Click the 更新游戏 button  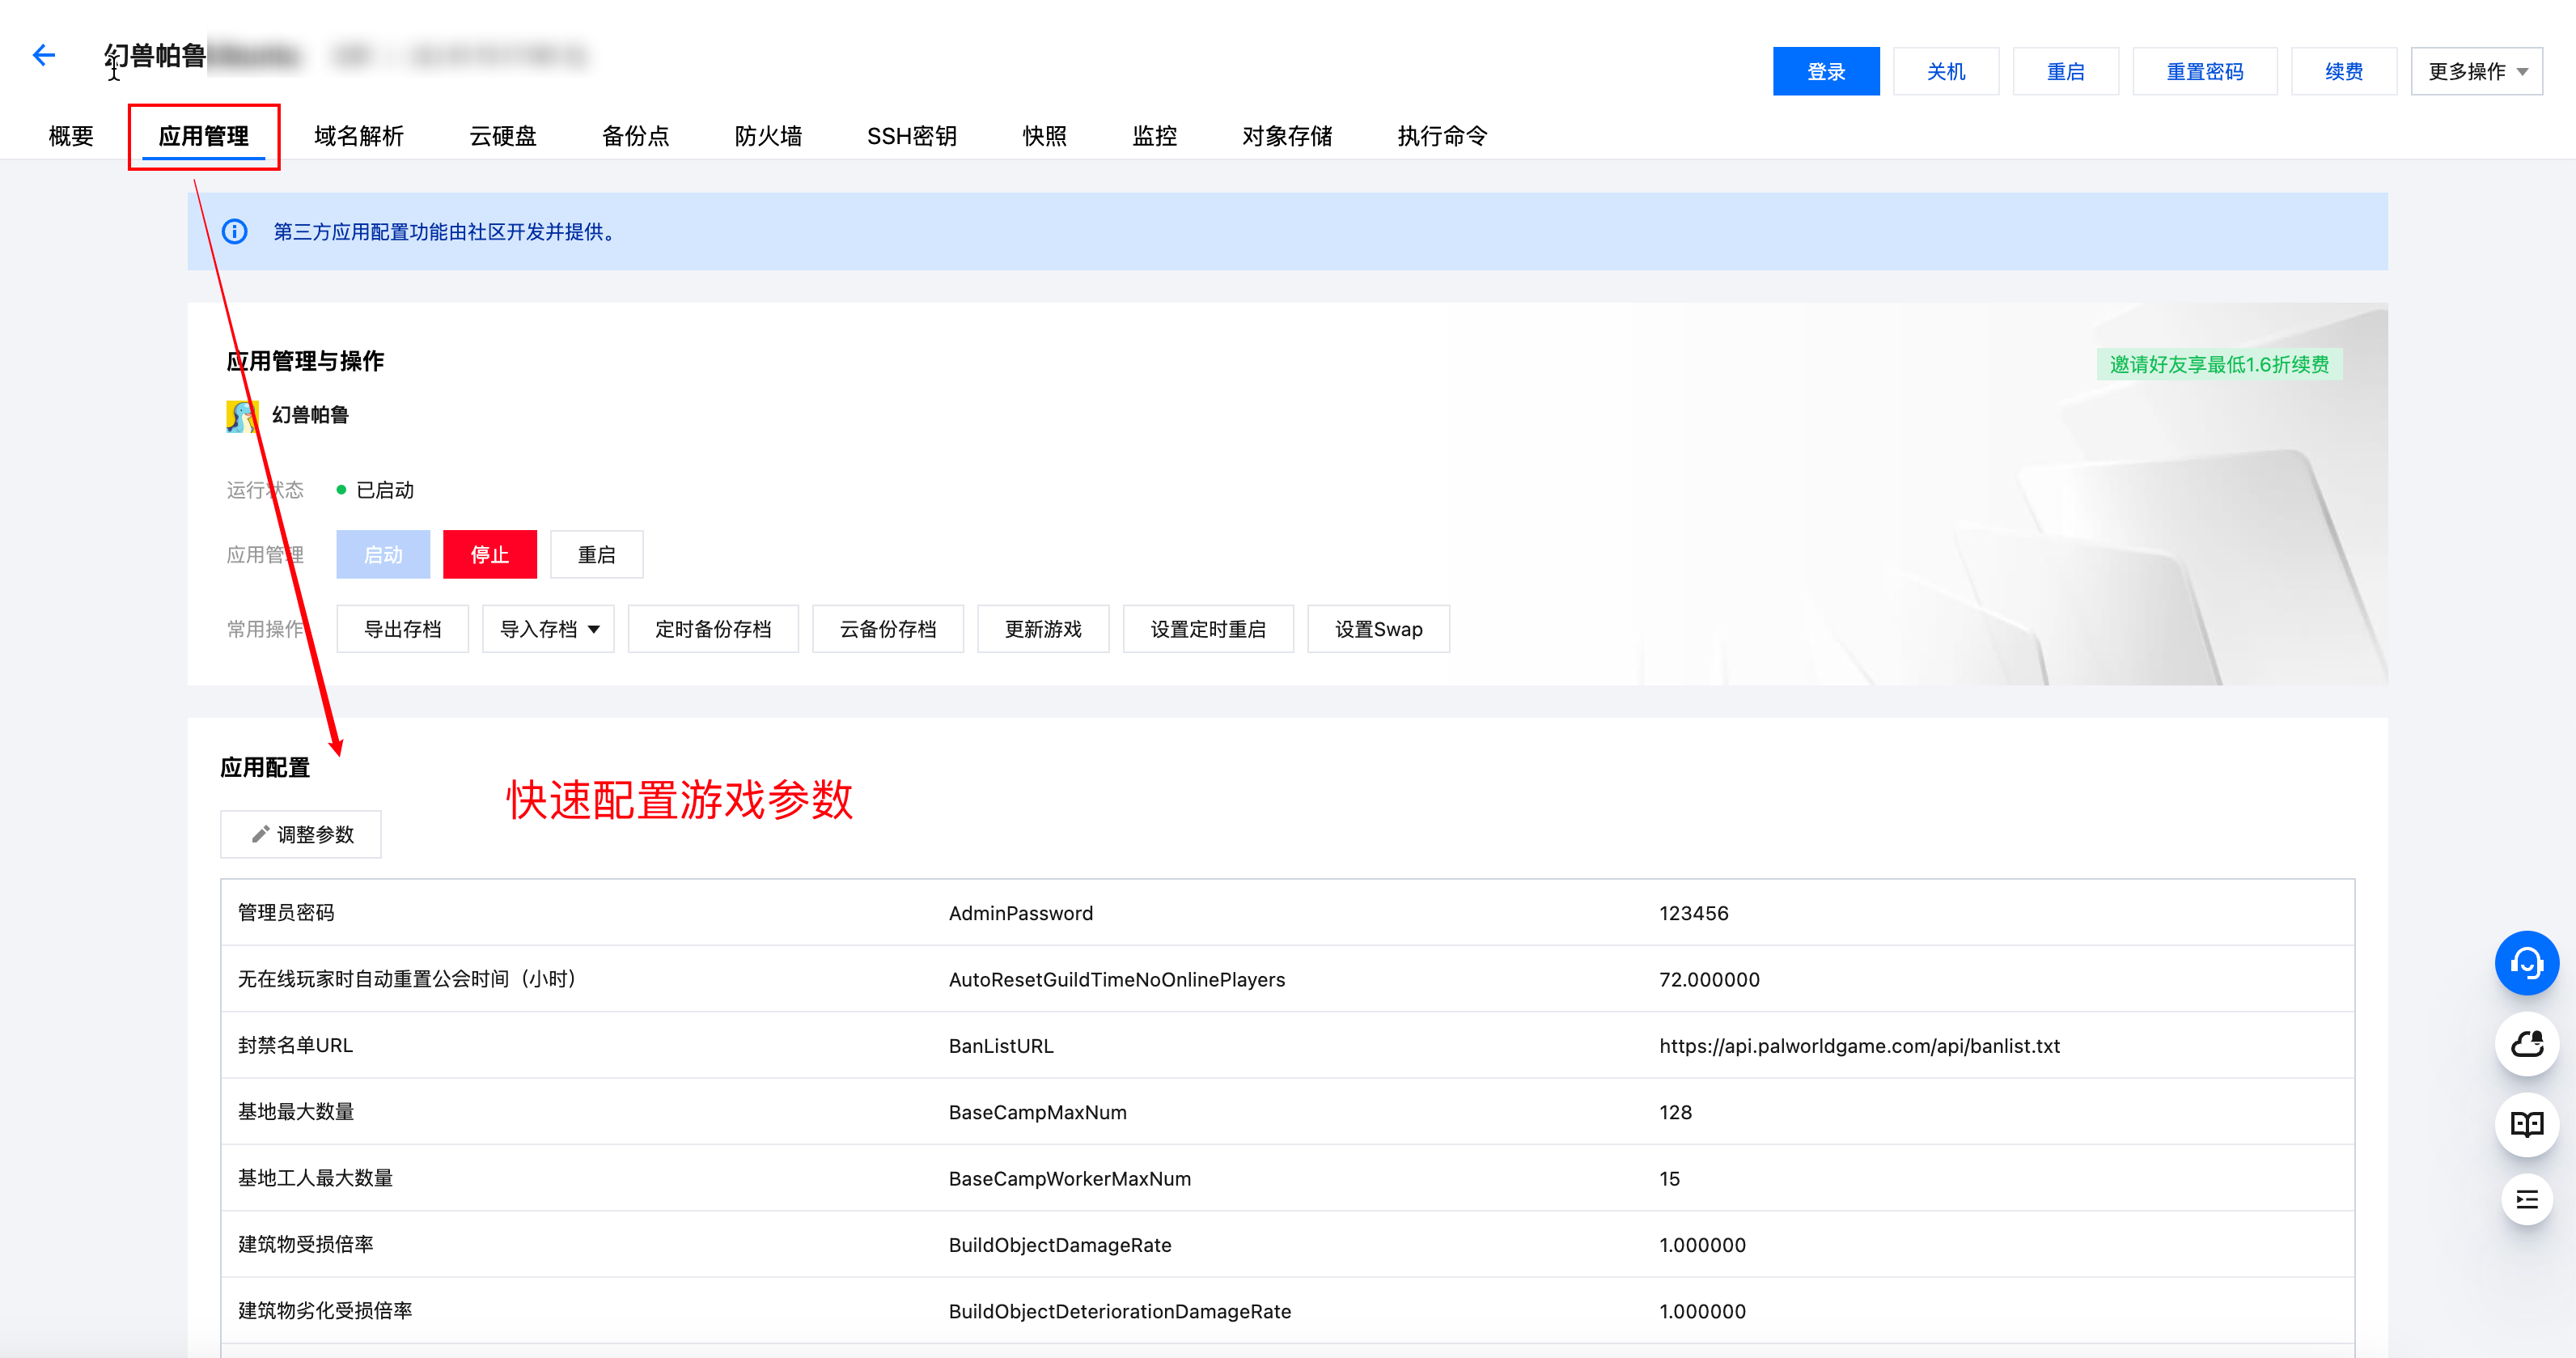coord(1042,629)
